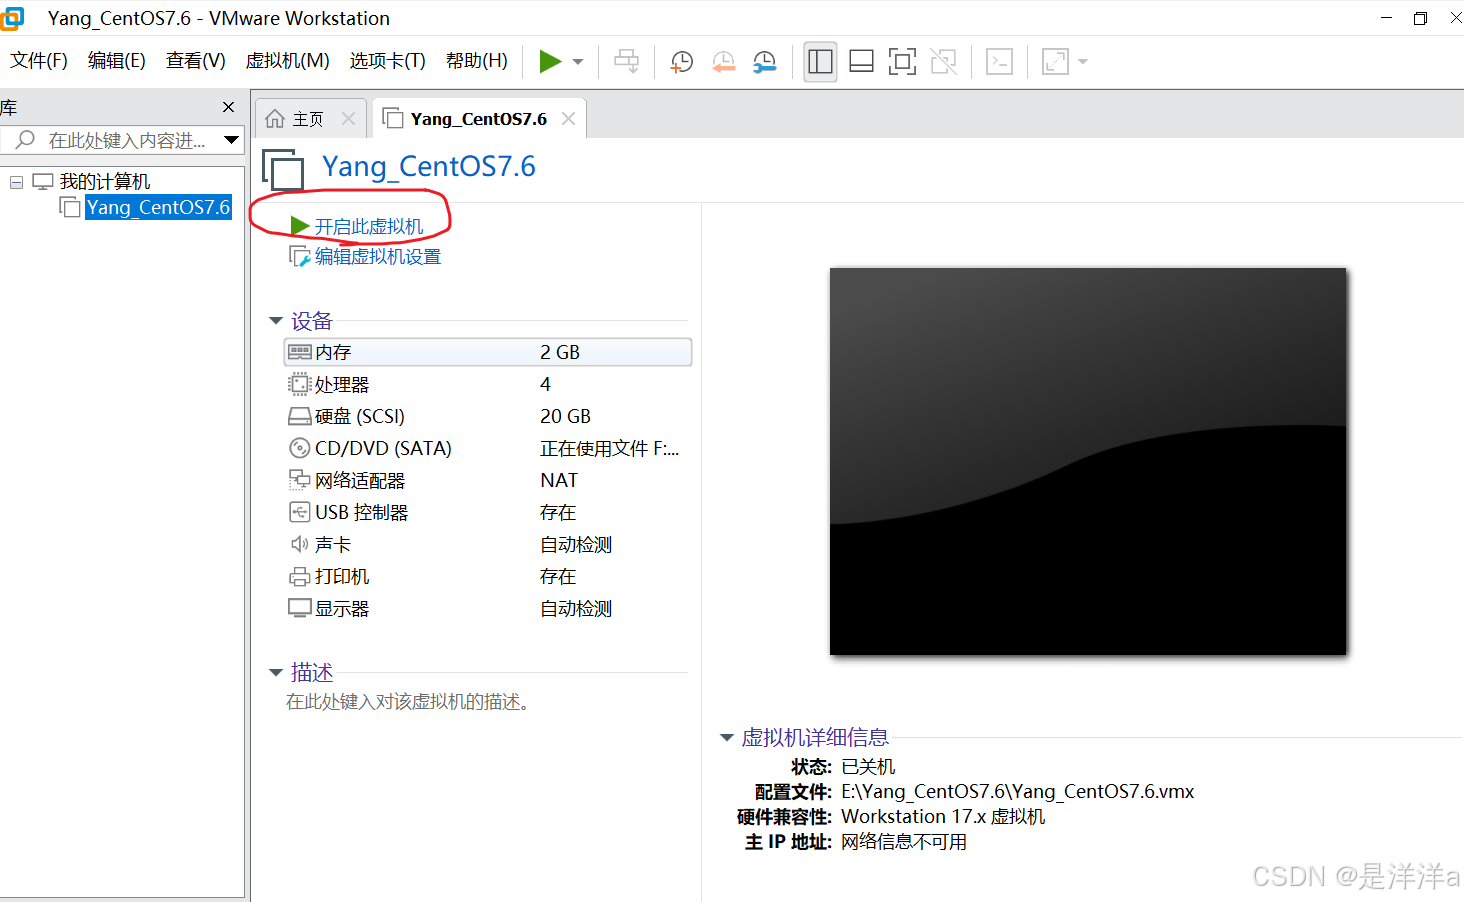Select the 硬盘 (SCSI) device row
This screenshot has height=902, width=1464.
point(488,416)
